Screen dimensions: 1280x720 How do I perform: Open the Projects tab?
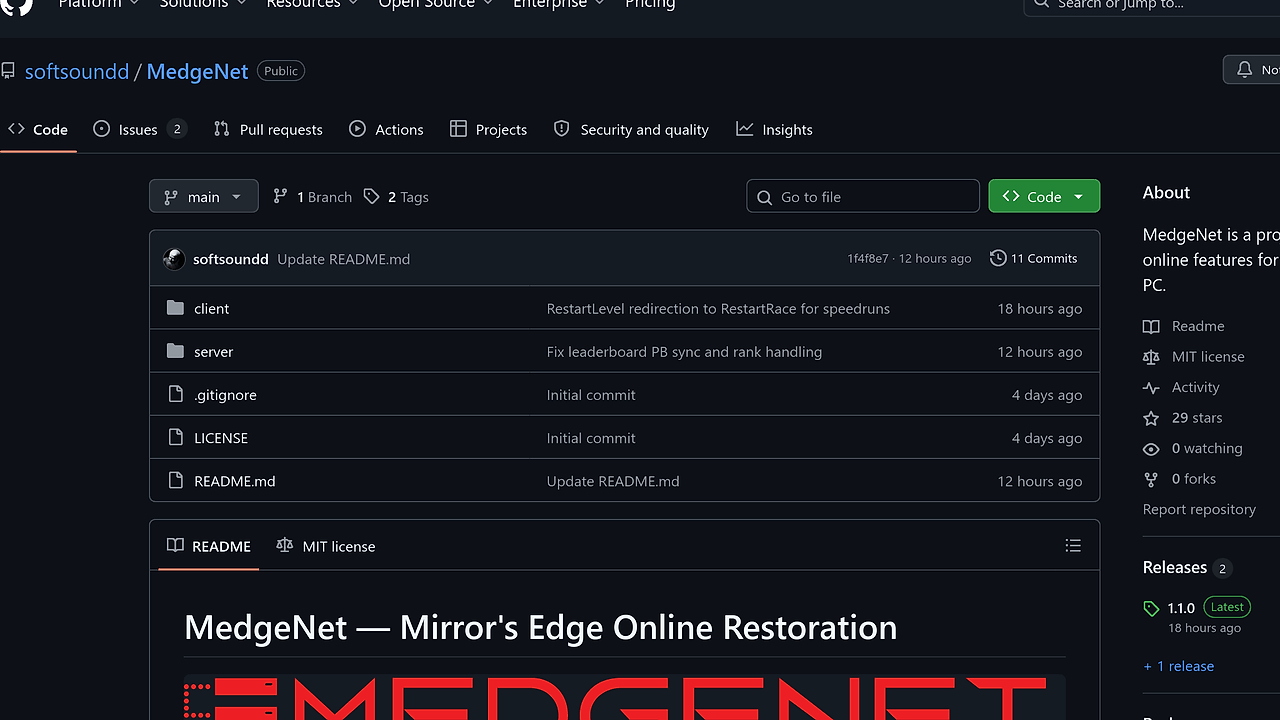(x=488, y=129)
